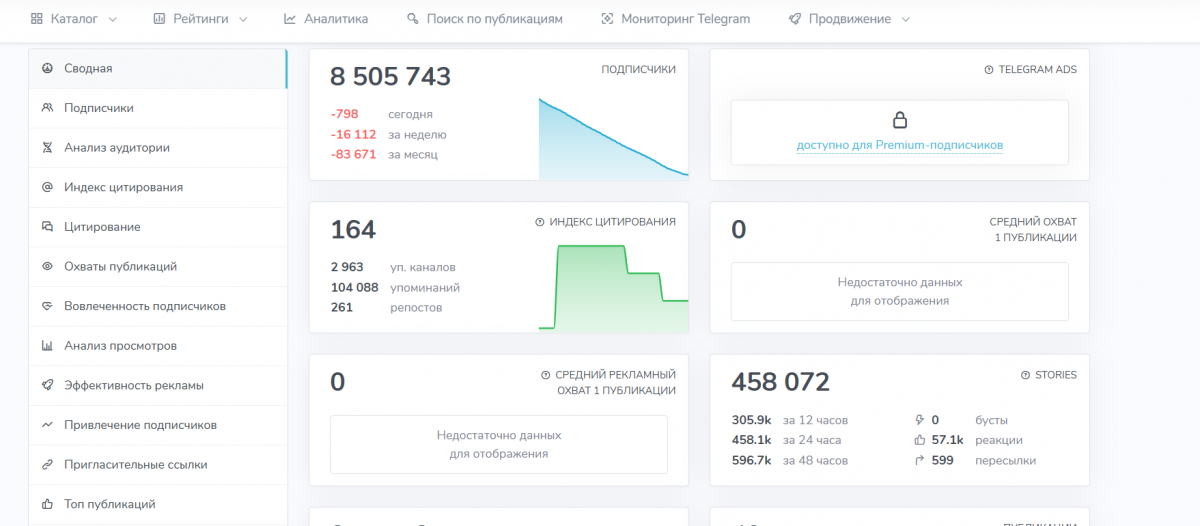Click the Привлечение подписчиков trend icon
This screenshot has height=526, width=1200.
[47, 425]
